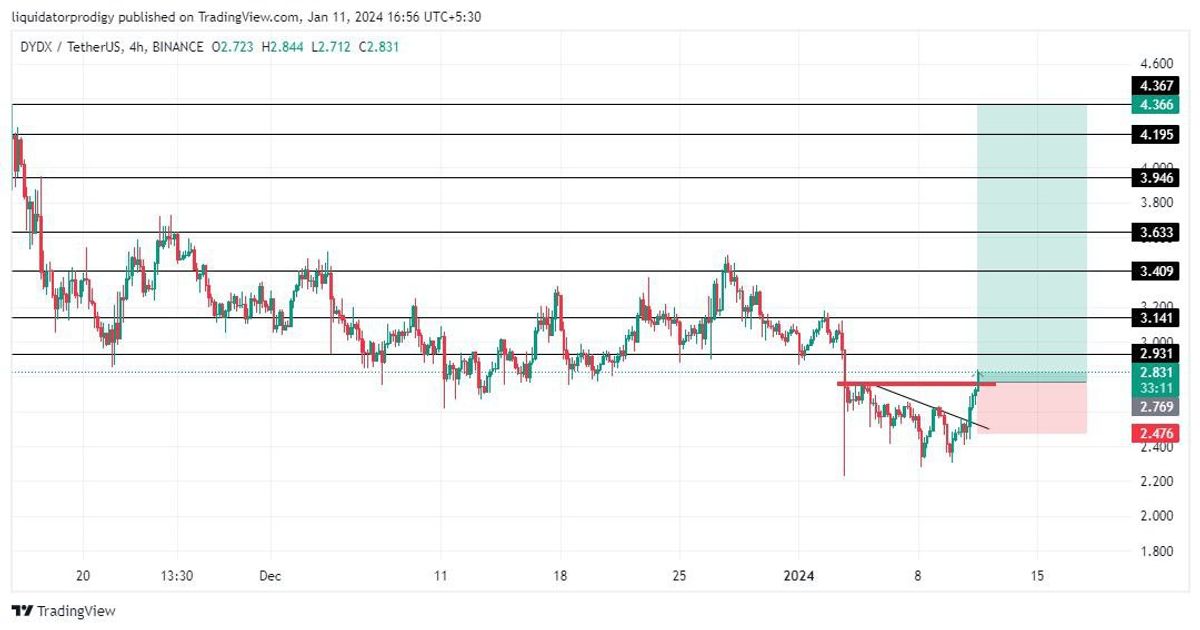1200x630 pixels.
Task: Click the 4.367 black price label
Action: 1156,86
